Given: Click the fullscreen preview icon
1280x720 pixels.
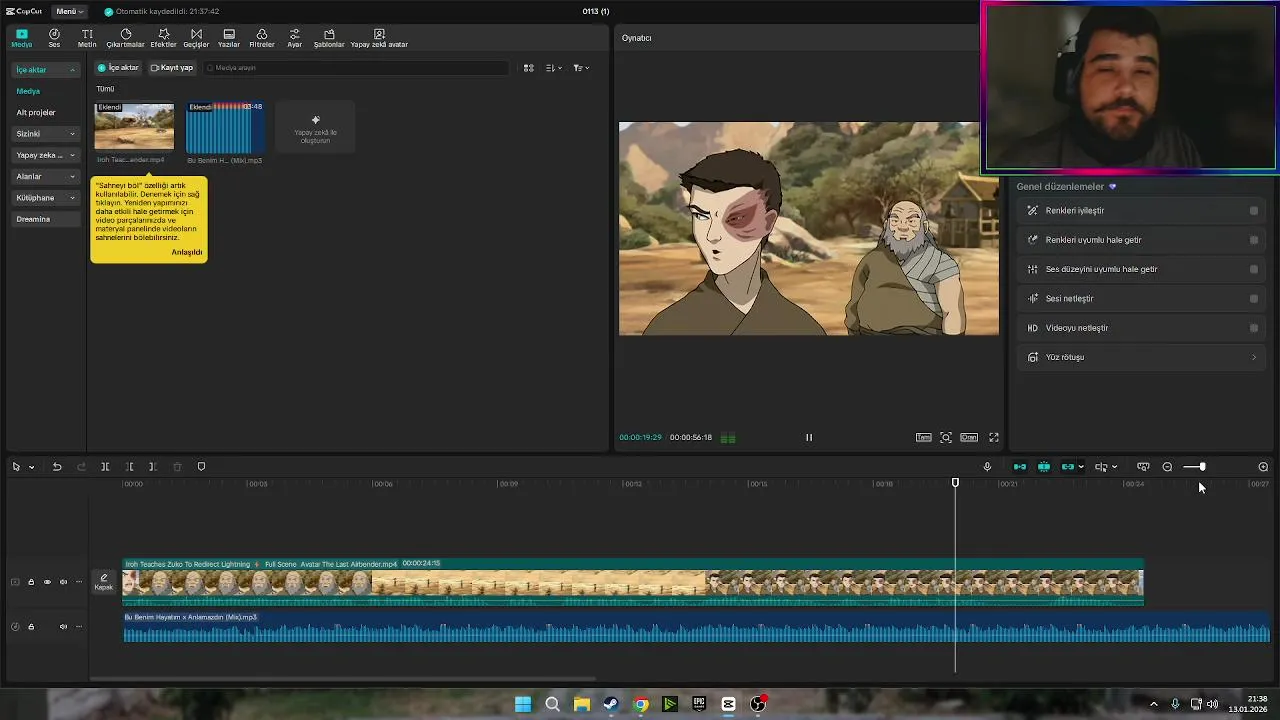Looking at the screenshot, I should point(994,437).
